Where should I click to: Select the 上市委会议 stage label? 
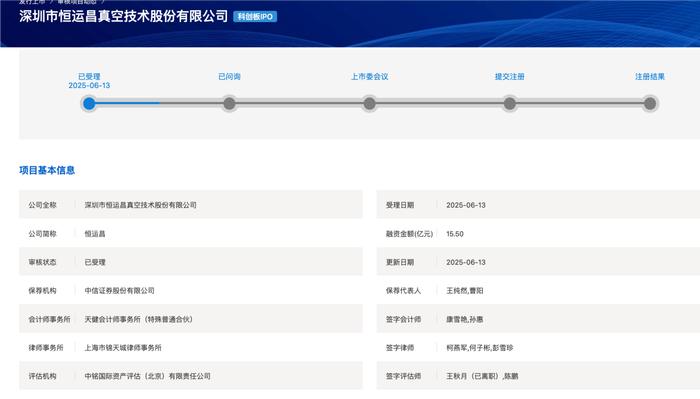370,76
